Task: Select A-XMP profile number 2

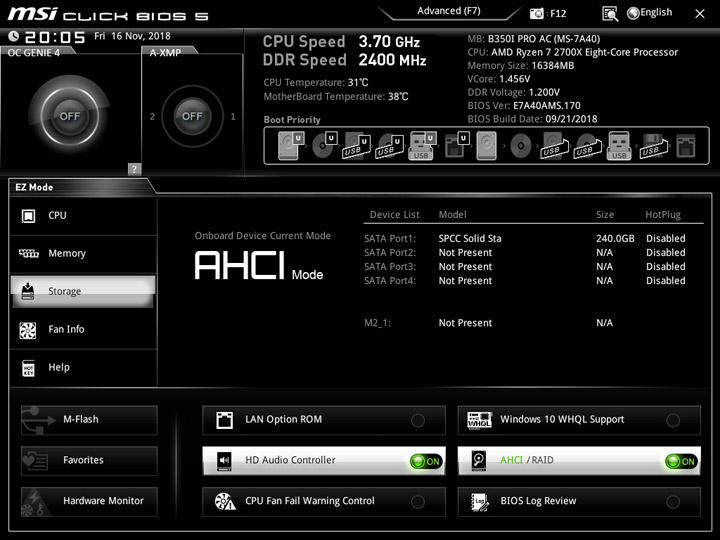Action: pyautogui.click(x=152, y=116)
